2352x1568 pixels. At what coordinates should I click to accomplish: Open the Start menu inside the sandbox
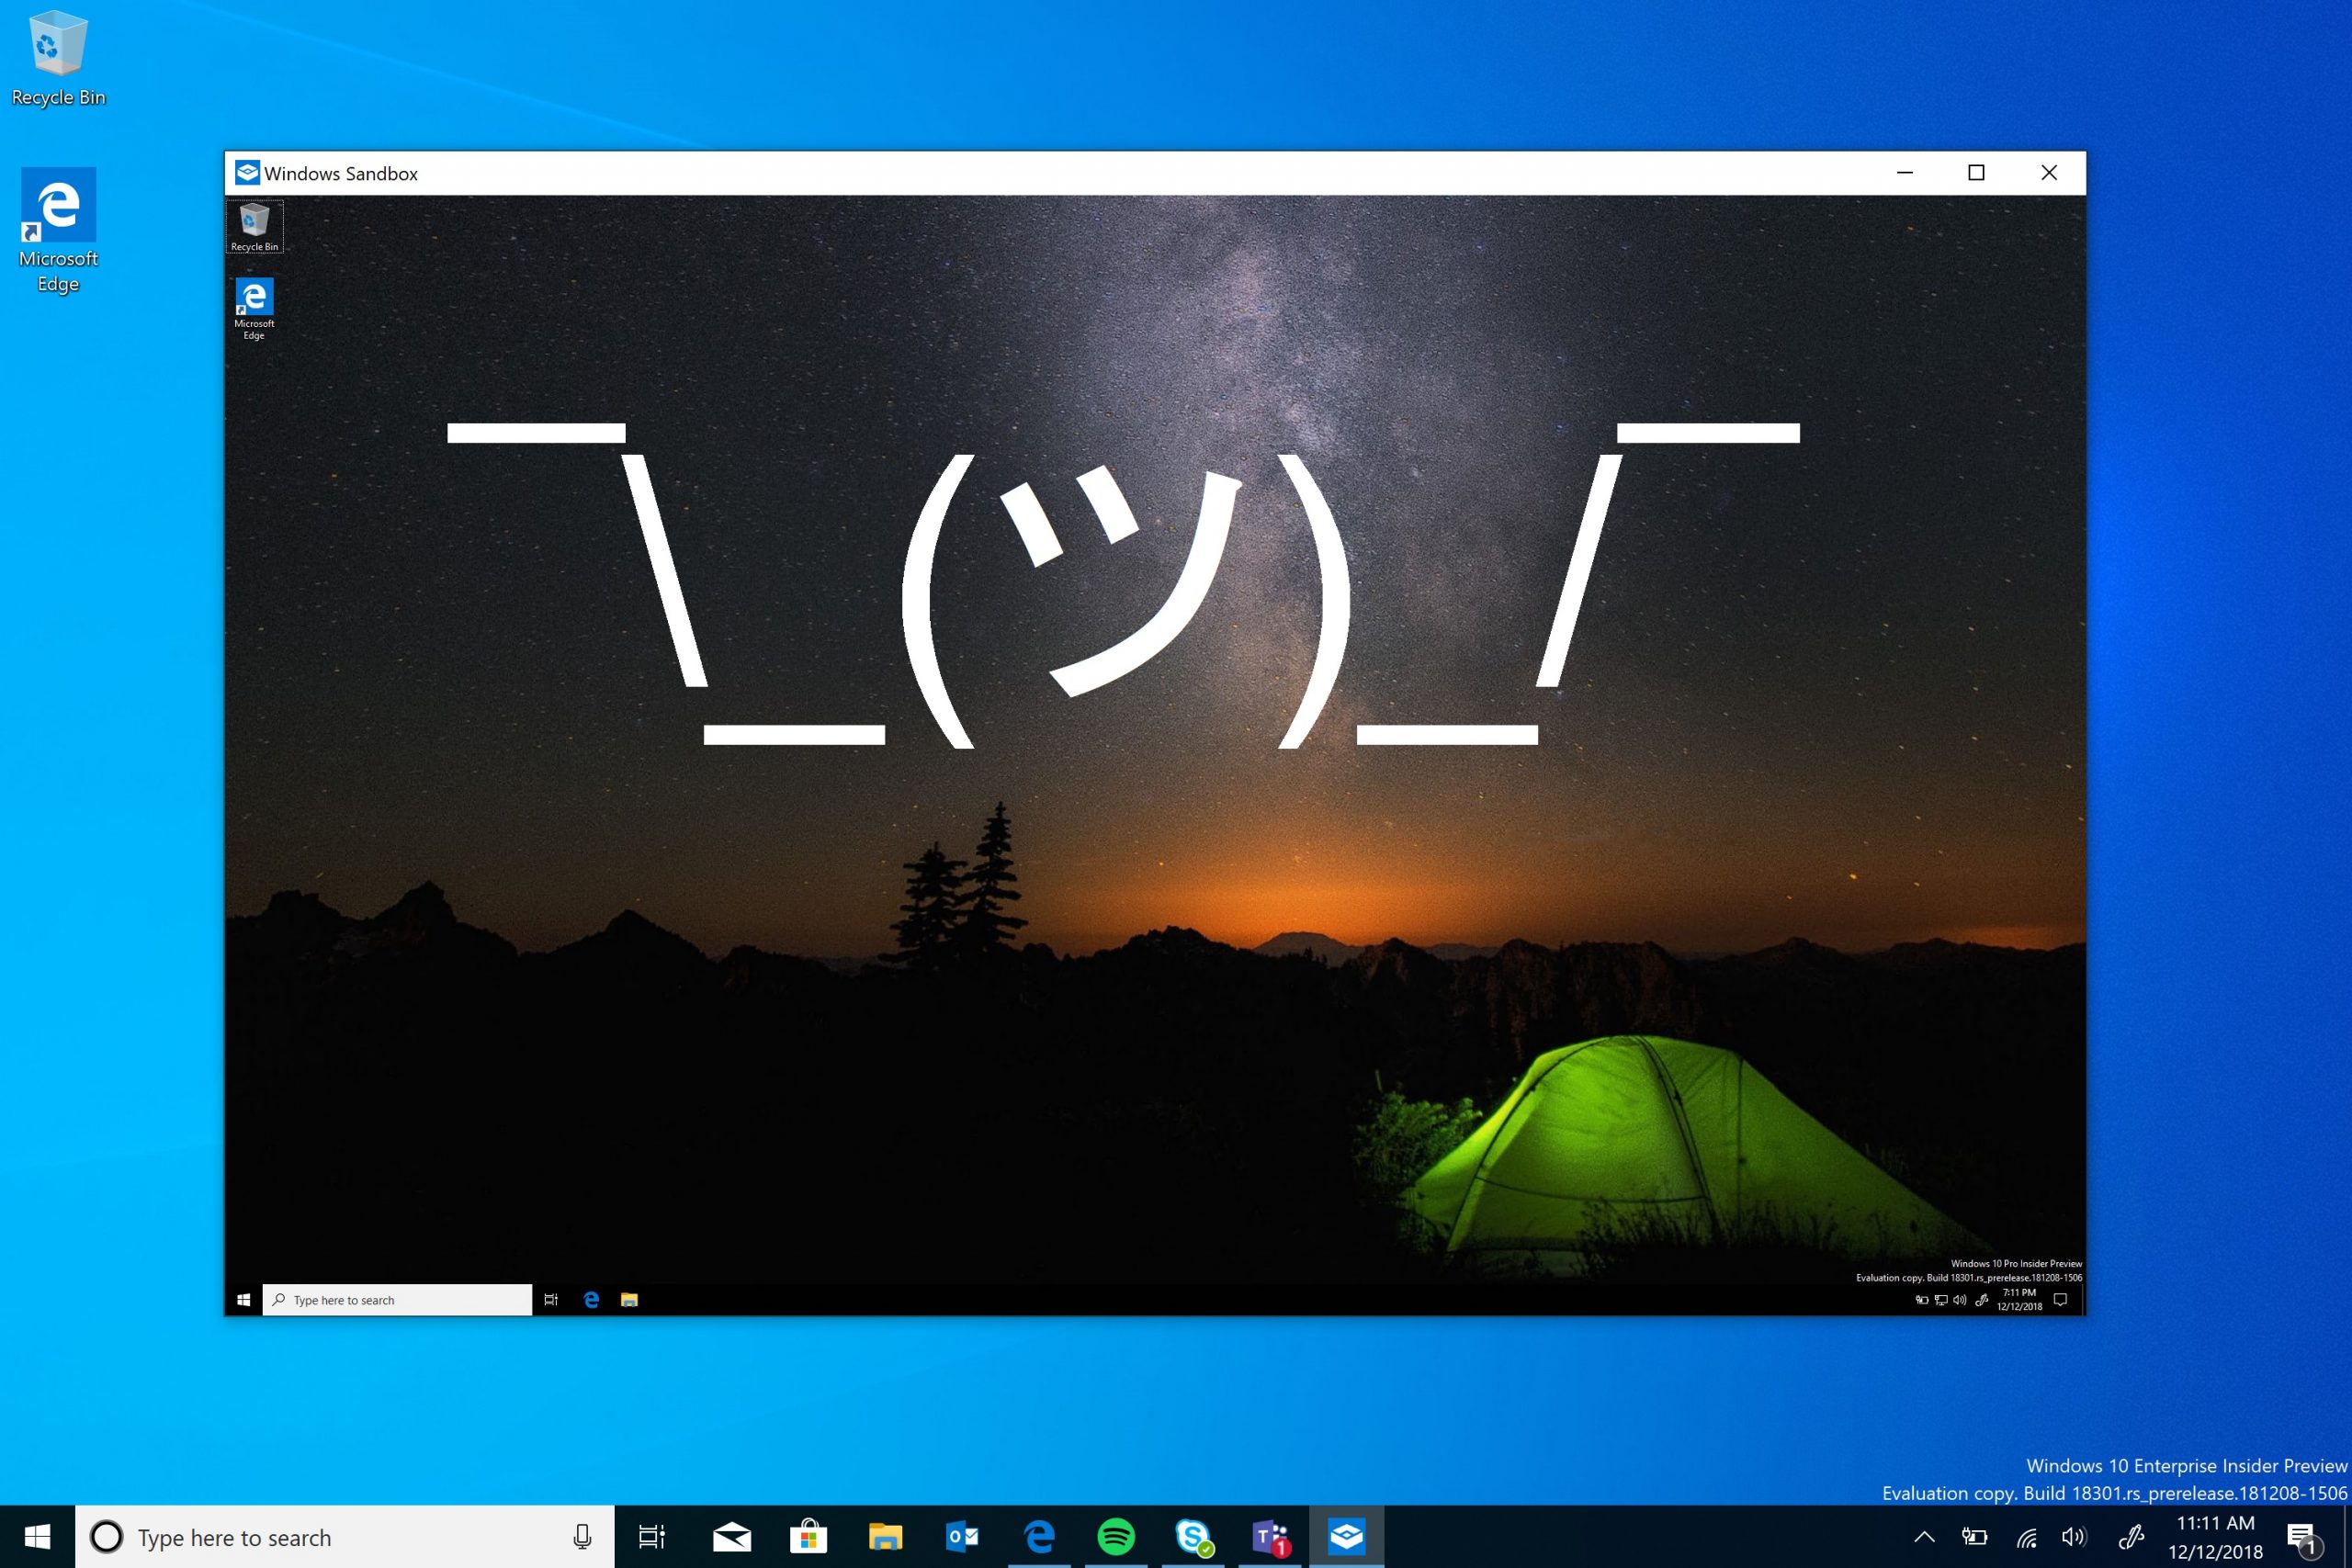243,1299
